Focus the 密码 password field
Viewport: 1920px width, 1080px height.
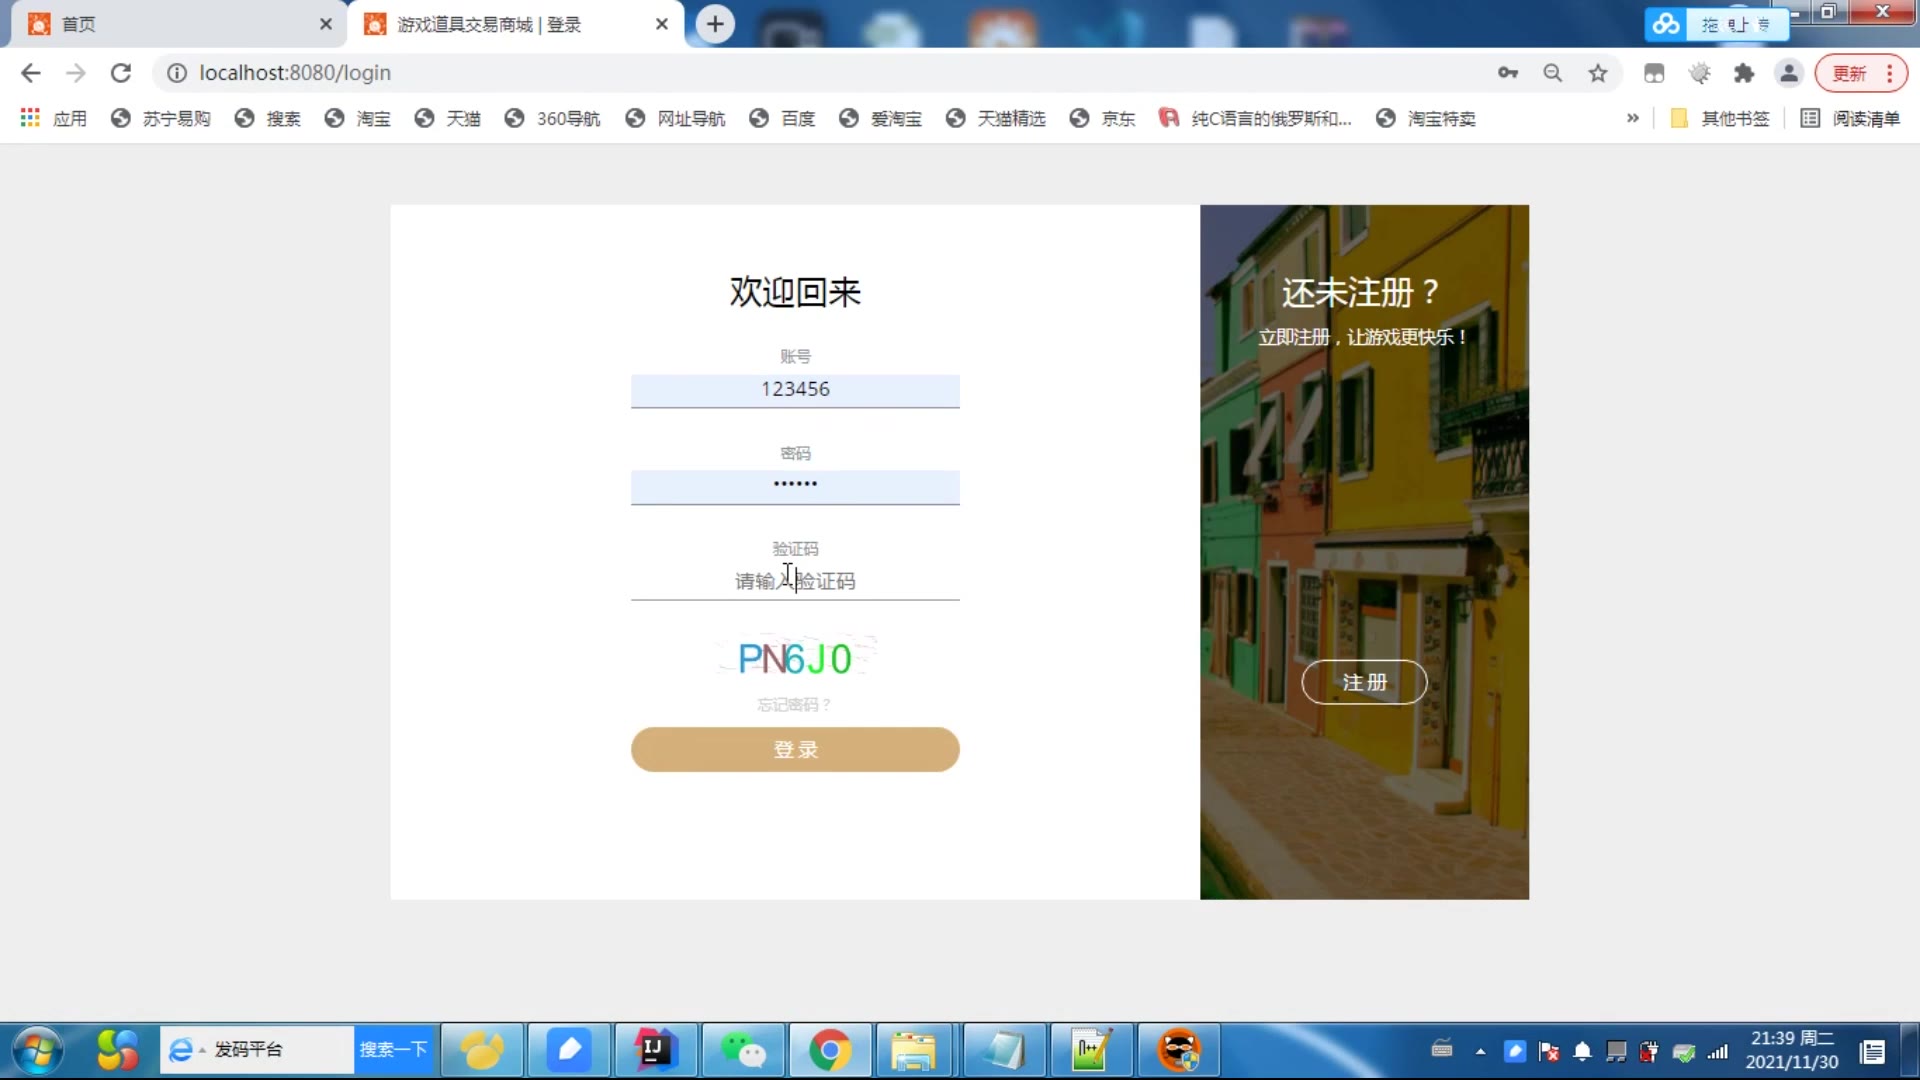(x=795, y=486)
